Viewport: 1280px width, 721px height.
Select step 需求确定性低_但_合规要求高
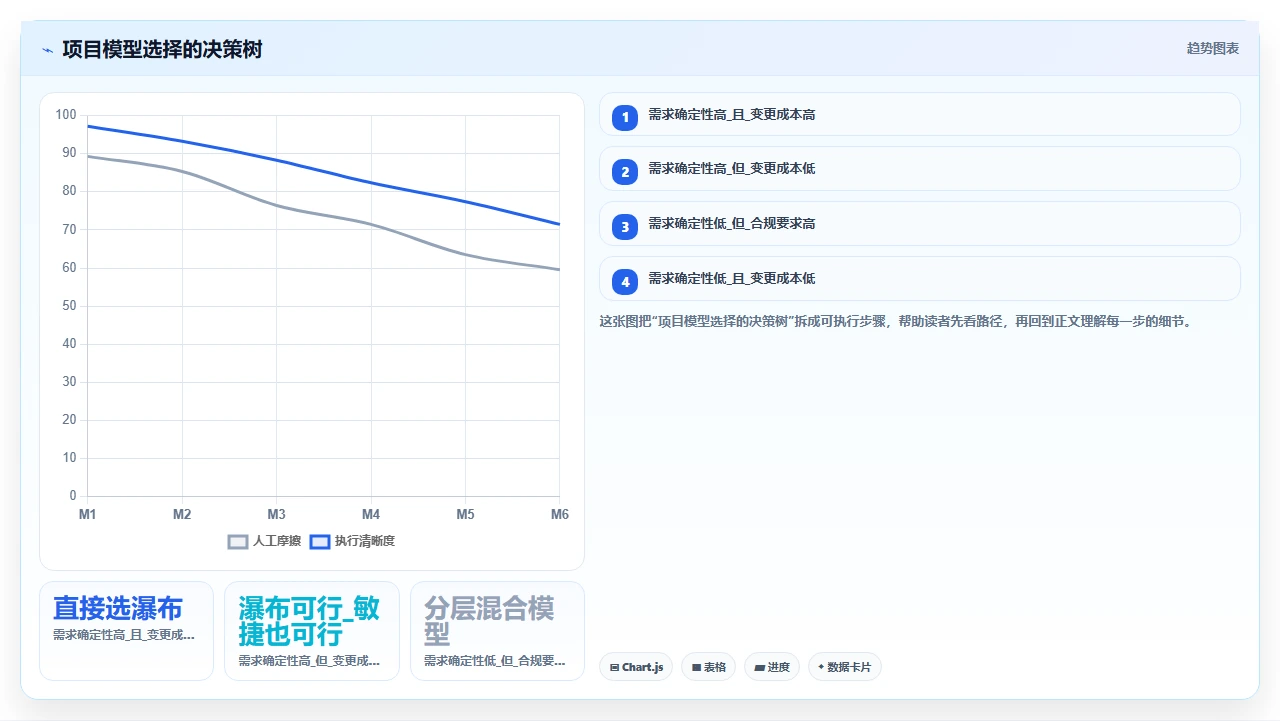(x=920, y=224)
